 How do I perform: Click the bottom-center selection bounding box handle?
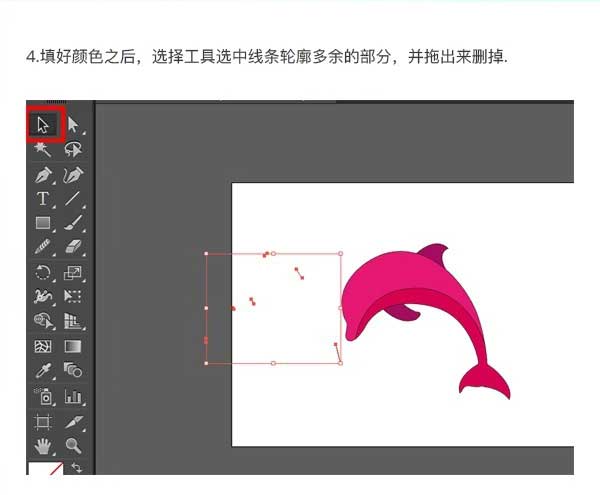(x=273, y=363)
